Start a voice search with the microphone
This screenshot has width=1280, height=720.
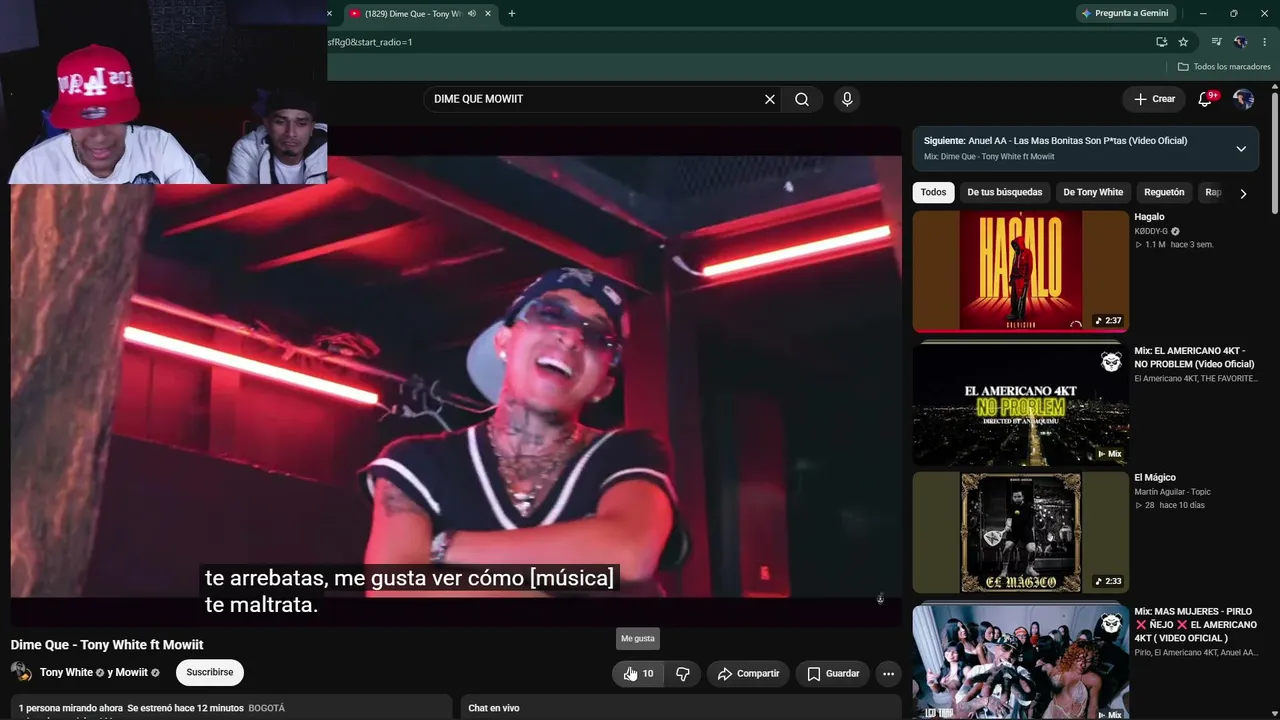pyautogui.click(x=847, y=99)
